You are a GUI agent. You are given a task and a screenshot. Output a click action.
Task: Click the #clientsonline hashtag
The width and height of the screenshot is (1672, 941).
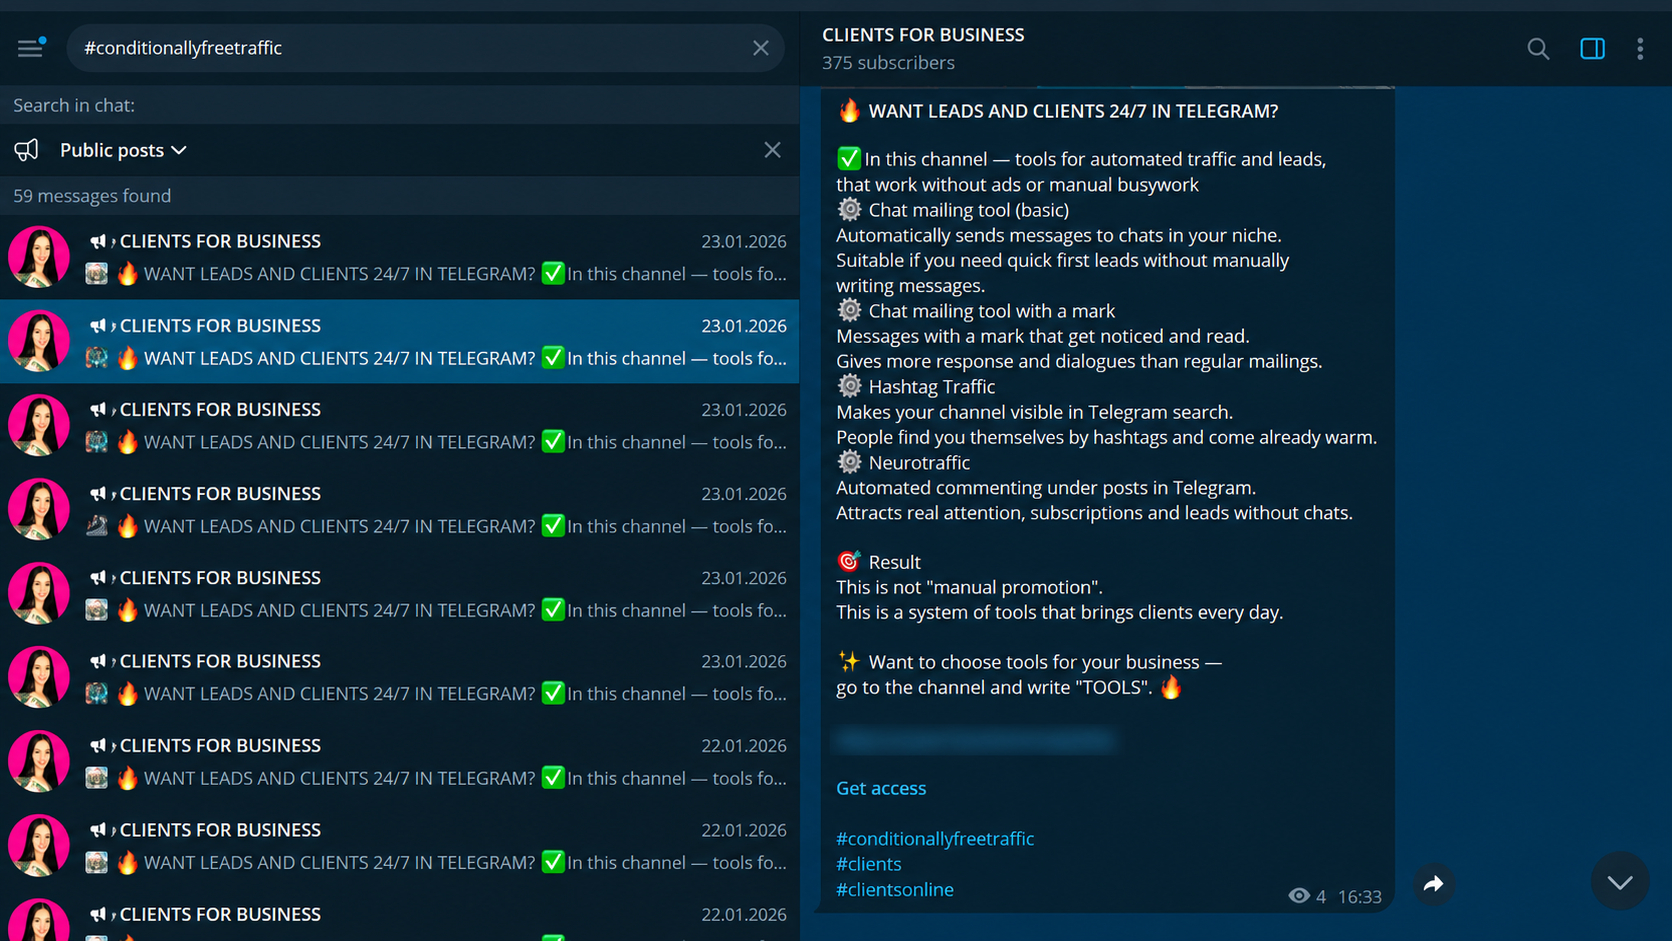click(895, 889)
